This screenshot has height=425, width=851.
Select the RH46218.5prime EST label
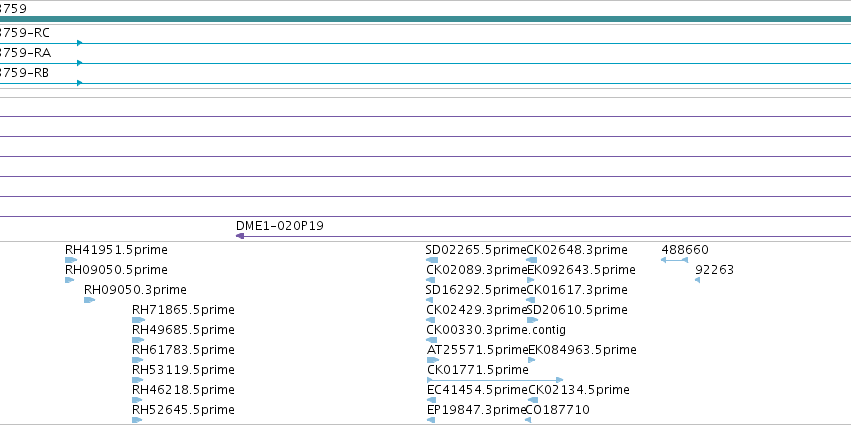183,390
